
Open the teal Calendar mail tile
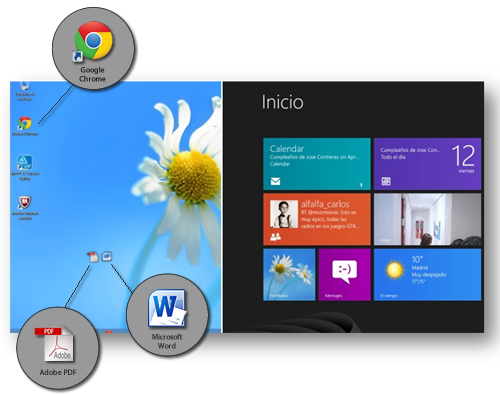317,164
